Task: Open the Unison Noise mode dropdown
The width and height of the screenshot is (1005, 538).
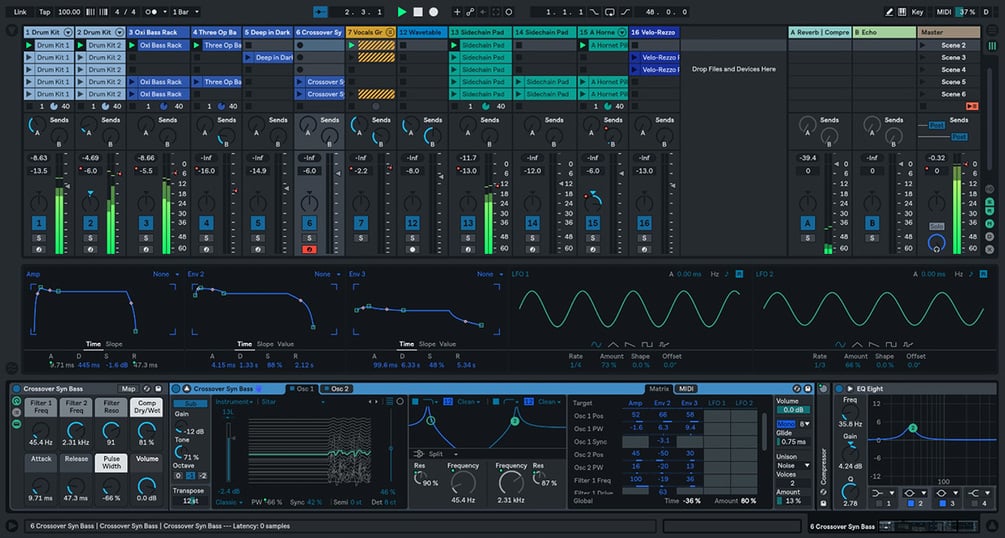Action: pos(793,466)
